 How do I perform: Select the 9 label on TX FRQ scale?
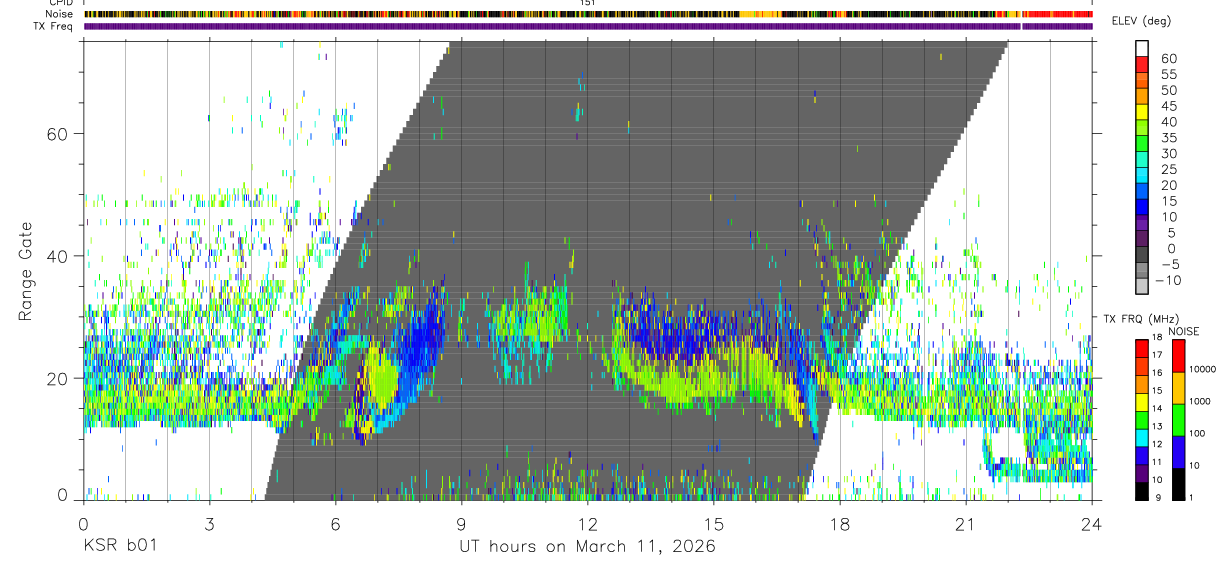click(1159, 498)
